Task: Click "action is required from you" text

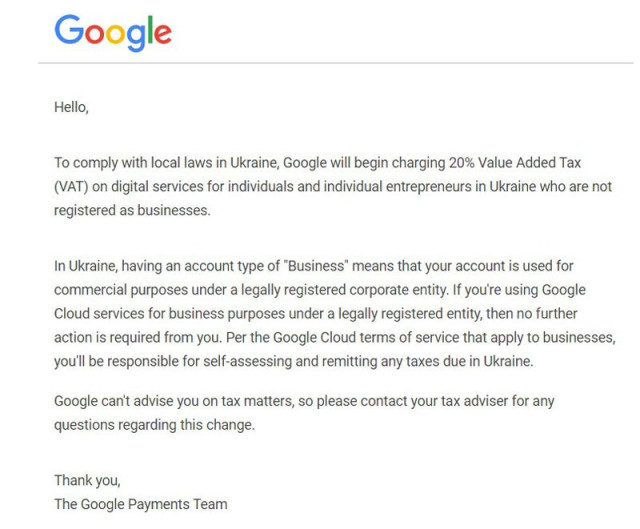Action: [x=138, y=337]
